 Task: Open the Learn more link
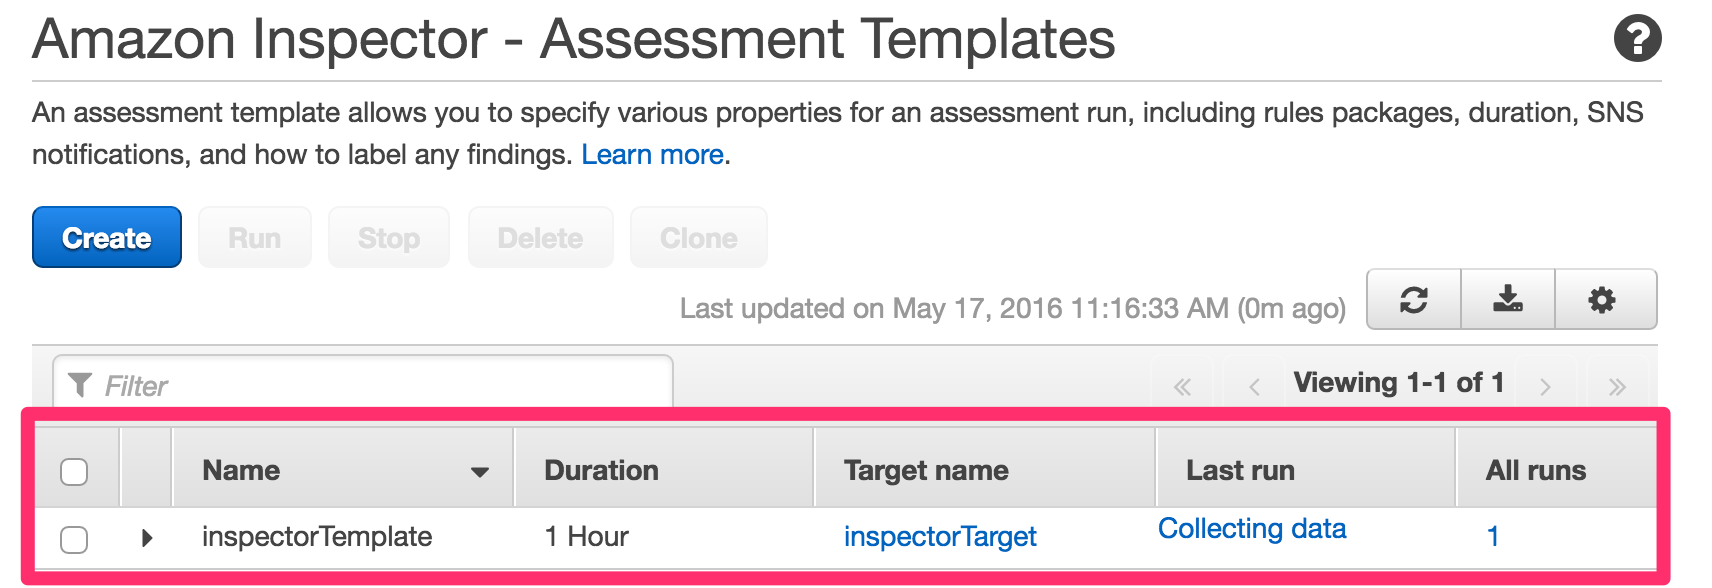click(651, 154)
